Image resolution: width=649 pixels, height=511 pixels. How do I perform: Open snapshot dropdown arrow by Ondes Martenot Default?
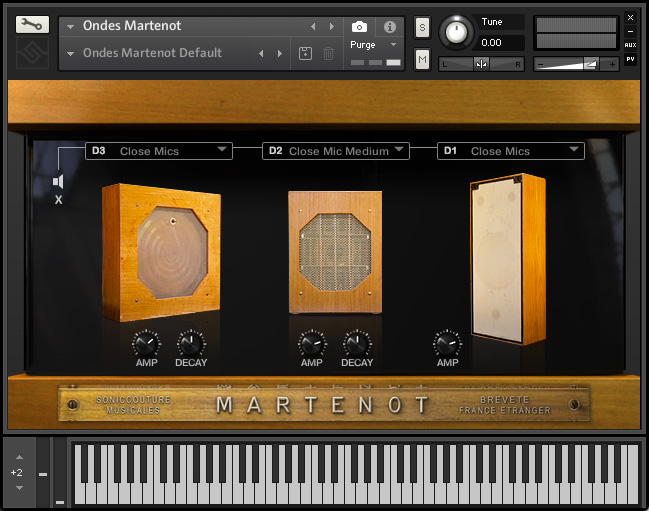[70, 54]
